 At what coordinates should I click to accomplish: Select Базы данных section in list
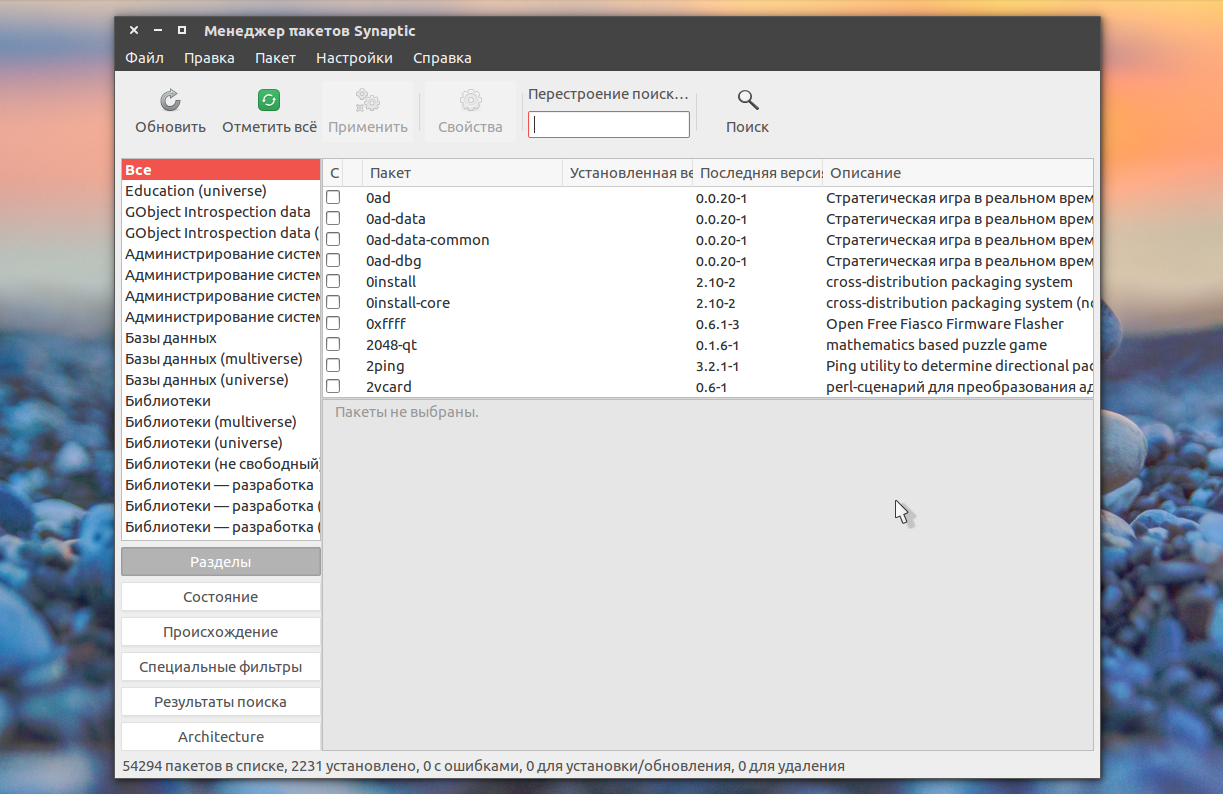pyautogui.click(x=171, y=338)
